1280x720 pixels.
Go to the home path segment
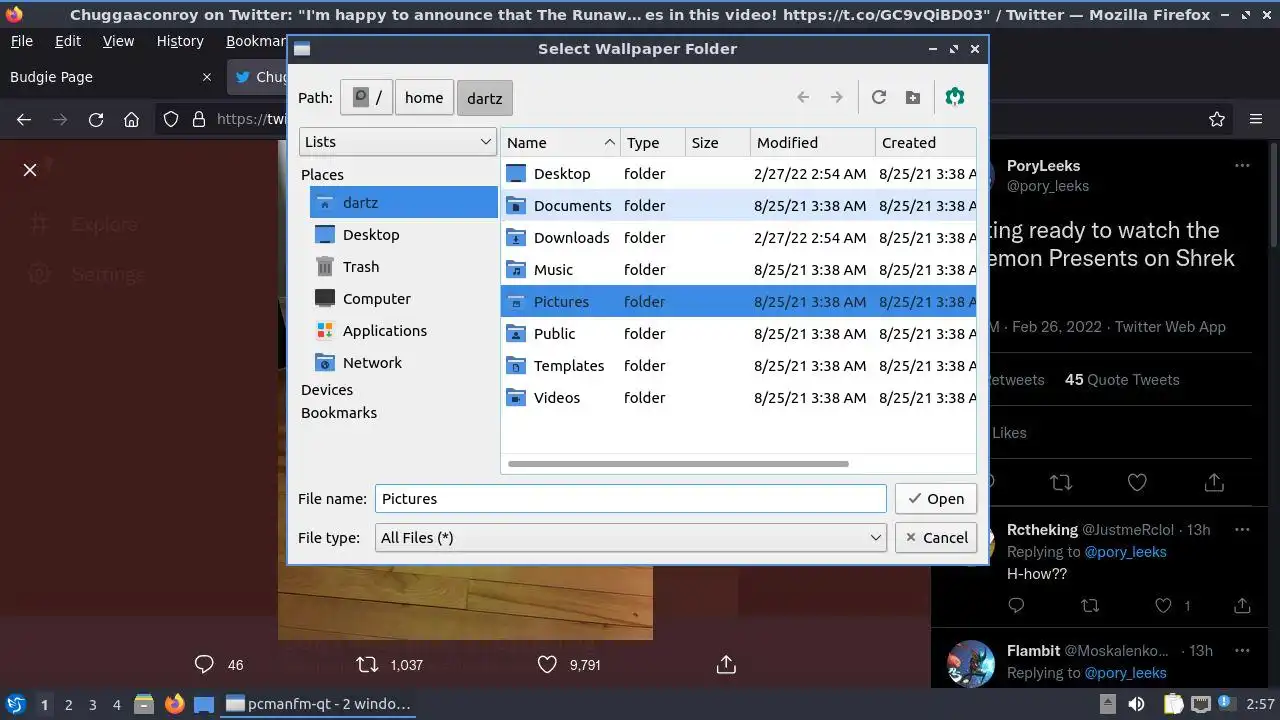[x=424, y=97]
